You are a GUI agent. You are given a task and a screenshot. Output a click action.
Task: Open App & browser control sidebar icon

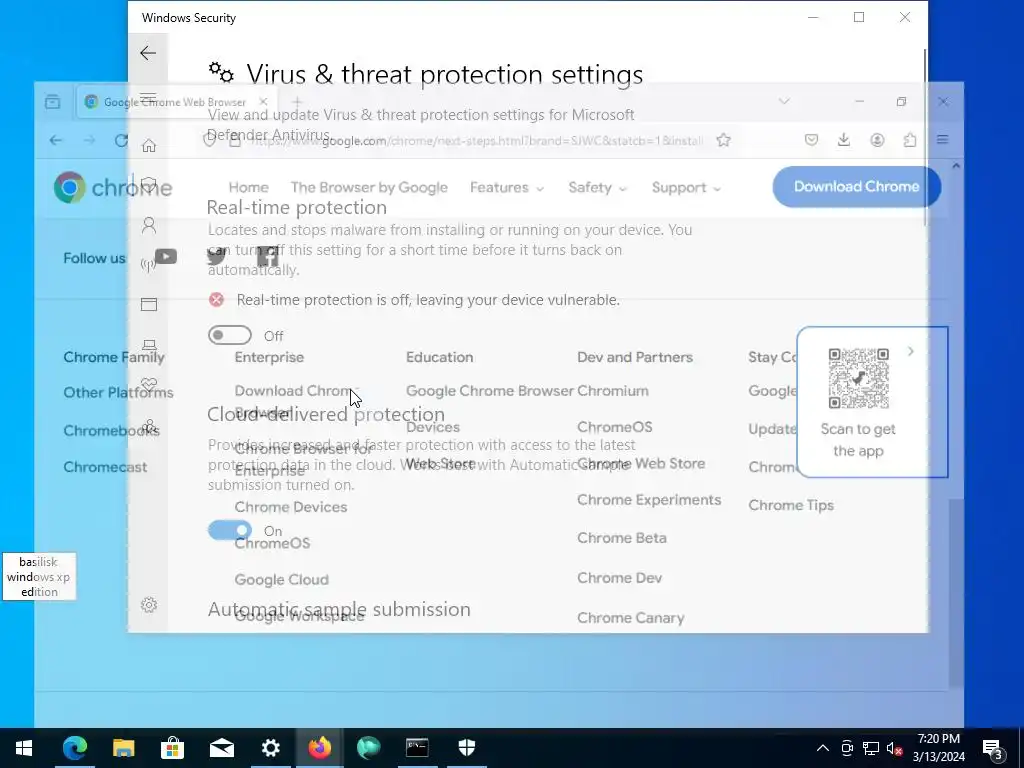click(149, 304)
